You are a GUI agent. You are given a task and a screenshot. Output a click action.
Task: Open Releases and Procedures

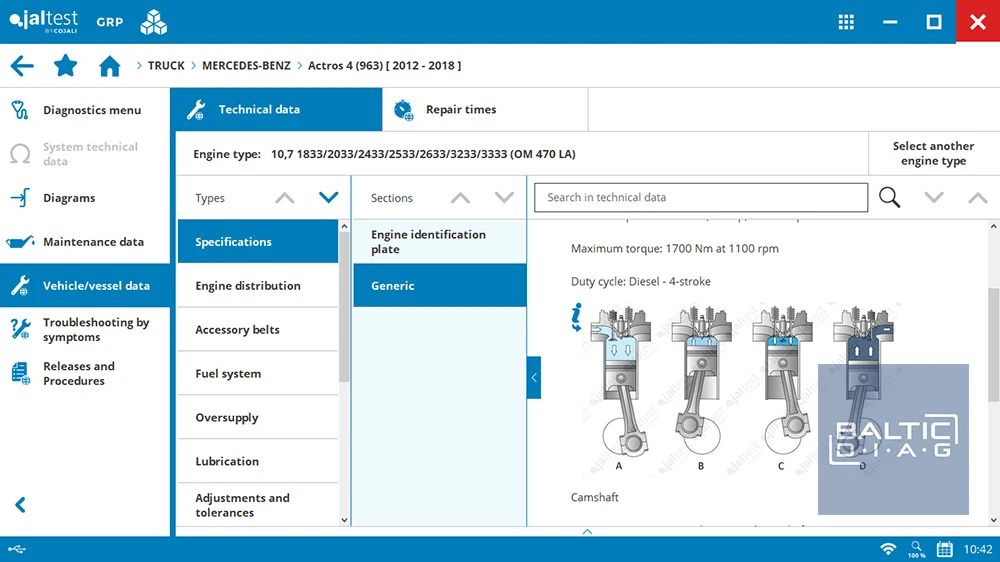pos(85,373)
